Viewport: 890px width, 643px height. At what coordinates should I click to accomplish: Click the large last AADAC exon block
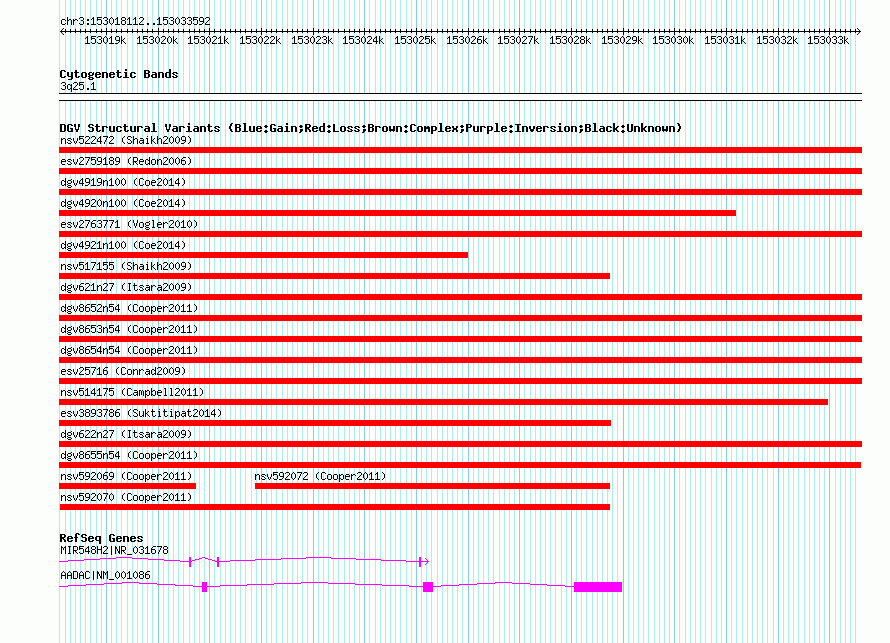point(598,587)
